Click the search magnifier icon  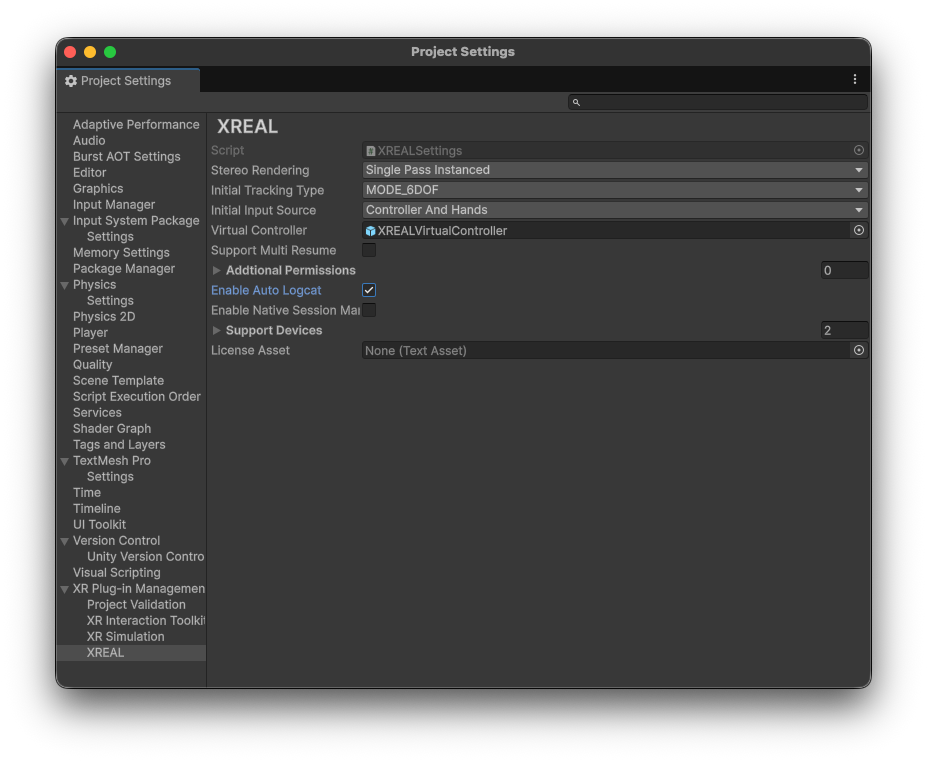pos(576,102)
